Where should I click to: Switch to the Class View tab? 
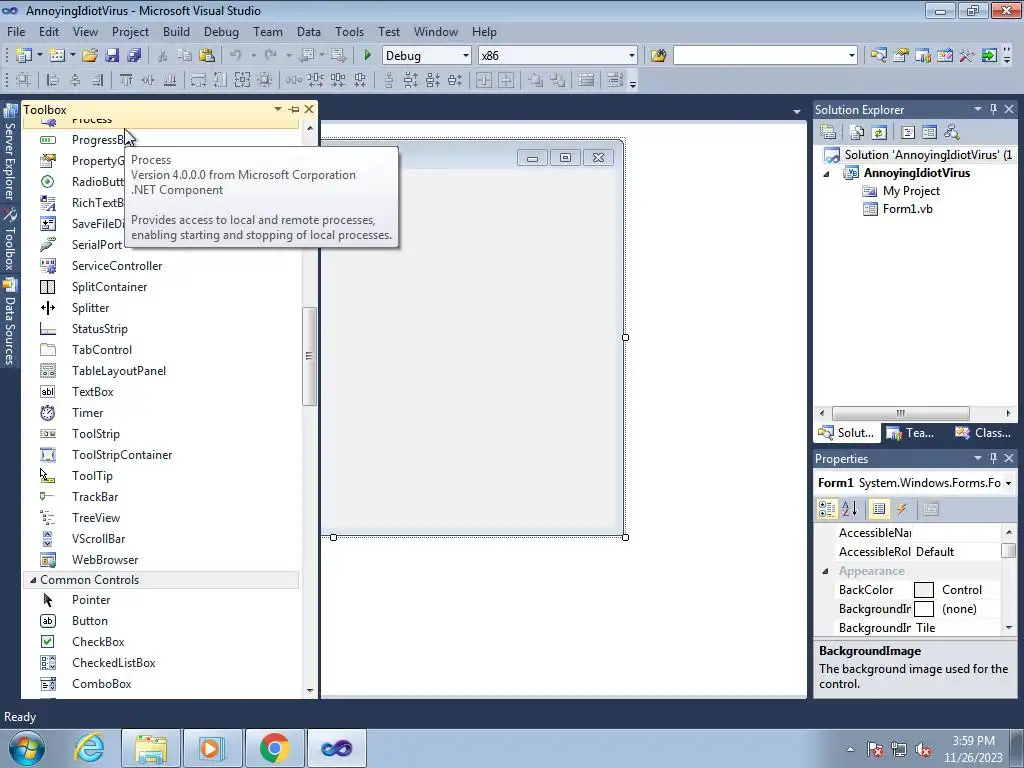[x=982, y=432]
